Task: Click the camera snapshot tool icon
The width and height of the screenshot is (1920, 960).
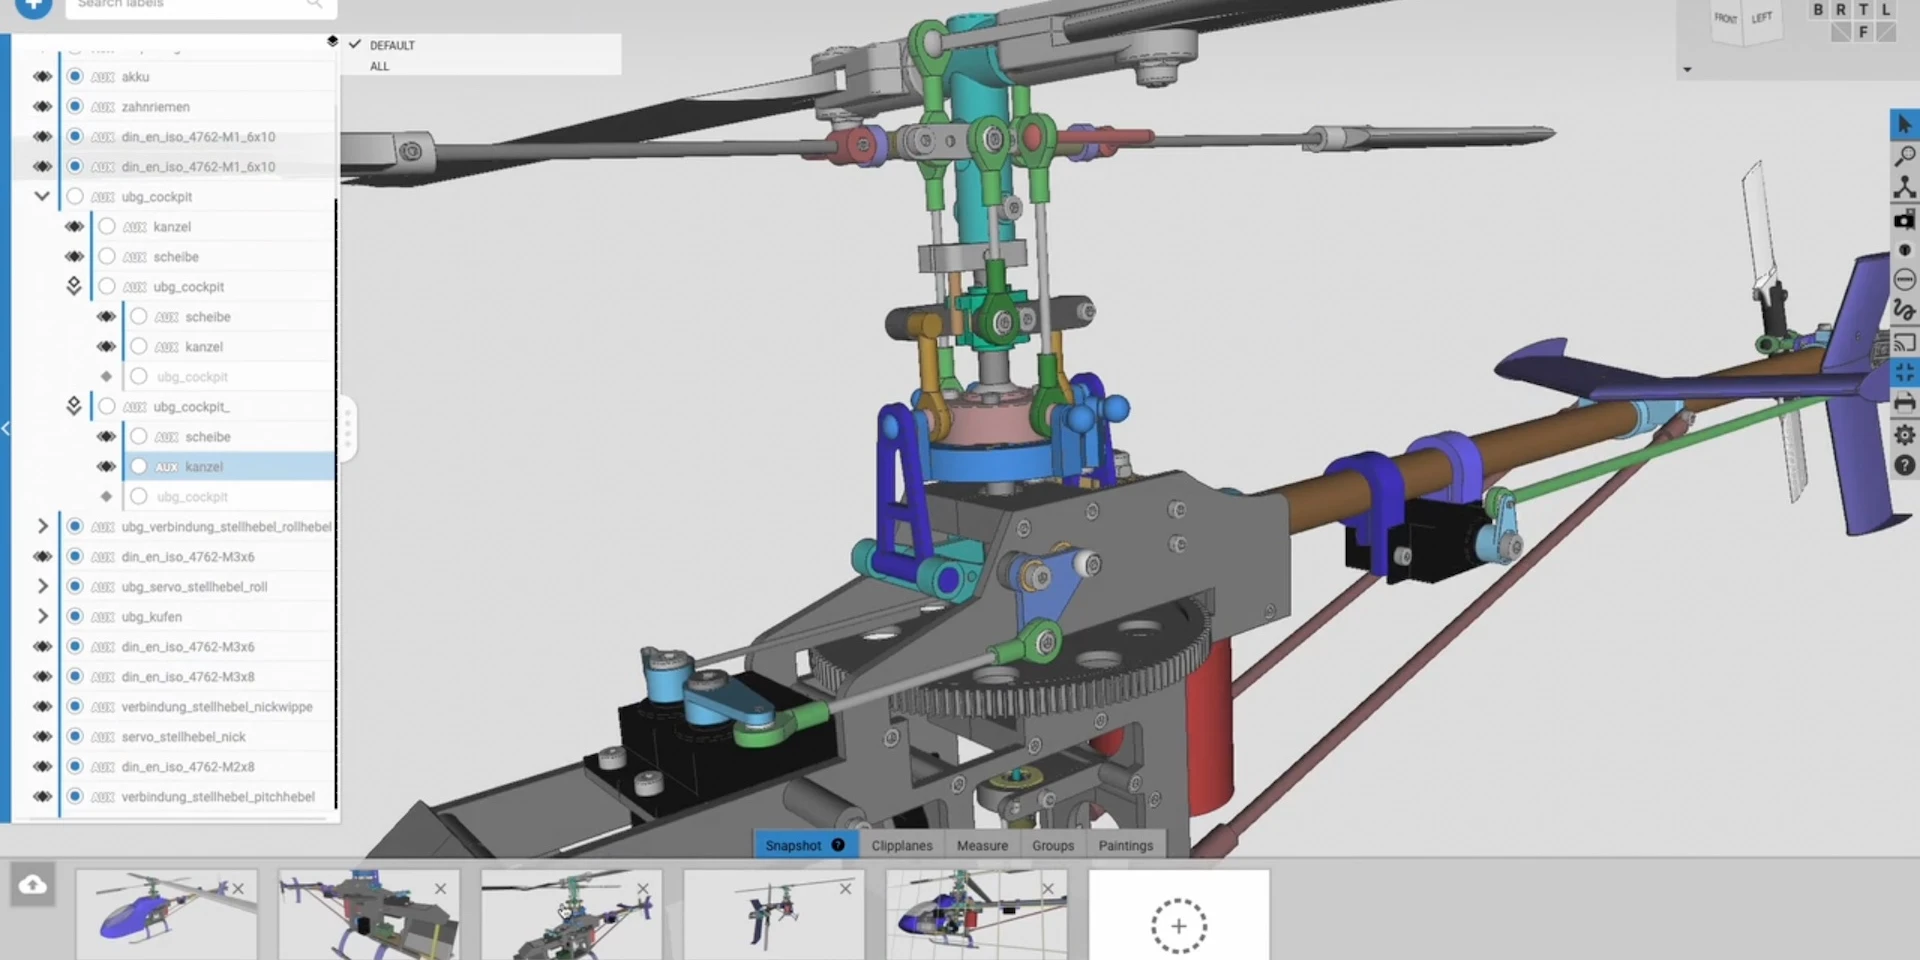Action: [x=1904, y=219]
